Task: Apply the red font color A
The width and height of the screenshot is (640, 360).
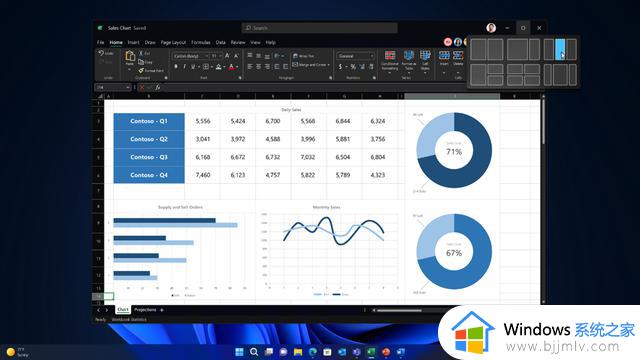Action: coord(231,67)
